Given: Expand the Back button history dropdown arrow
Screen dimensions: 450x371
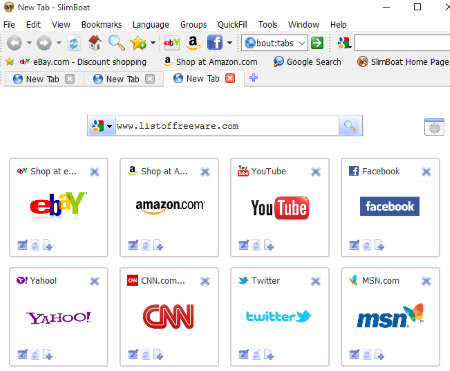Looking at the screenshot, I should 29,43.
